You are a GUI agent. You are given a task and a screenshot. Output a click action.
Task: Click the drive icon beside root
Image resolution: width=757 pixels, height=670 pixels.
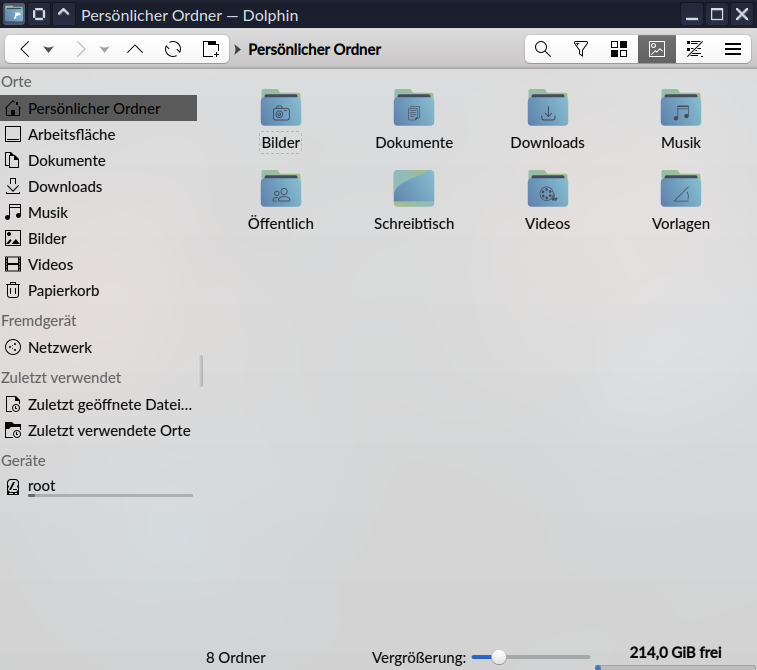click(13, 487)
